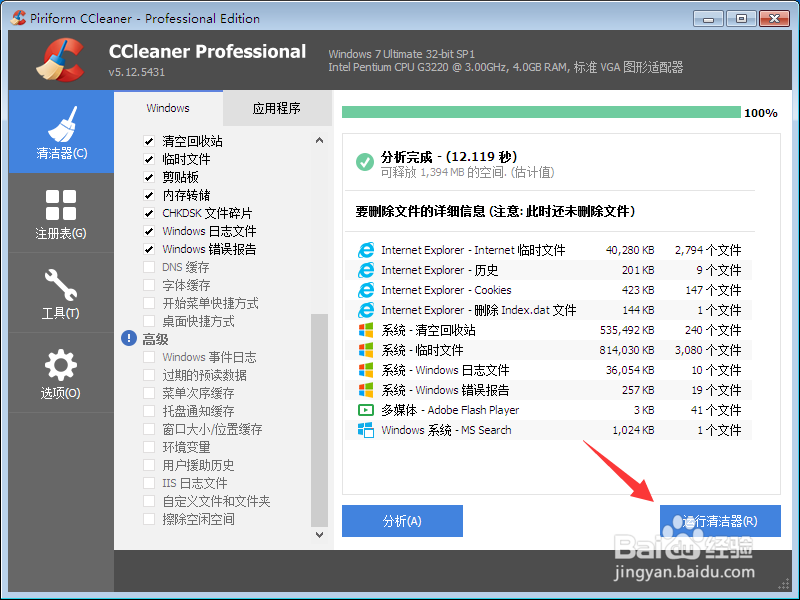Uncheck Windows 日志文件 checkbox in list

pos(149,231)
